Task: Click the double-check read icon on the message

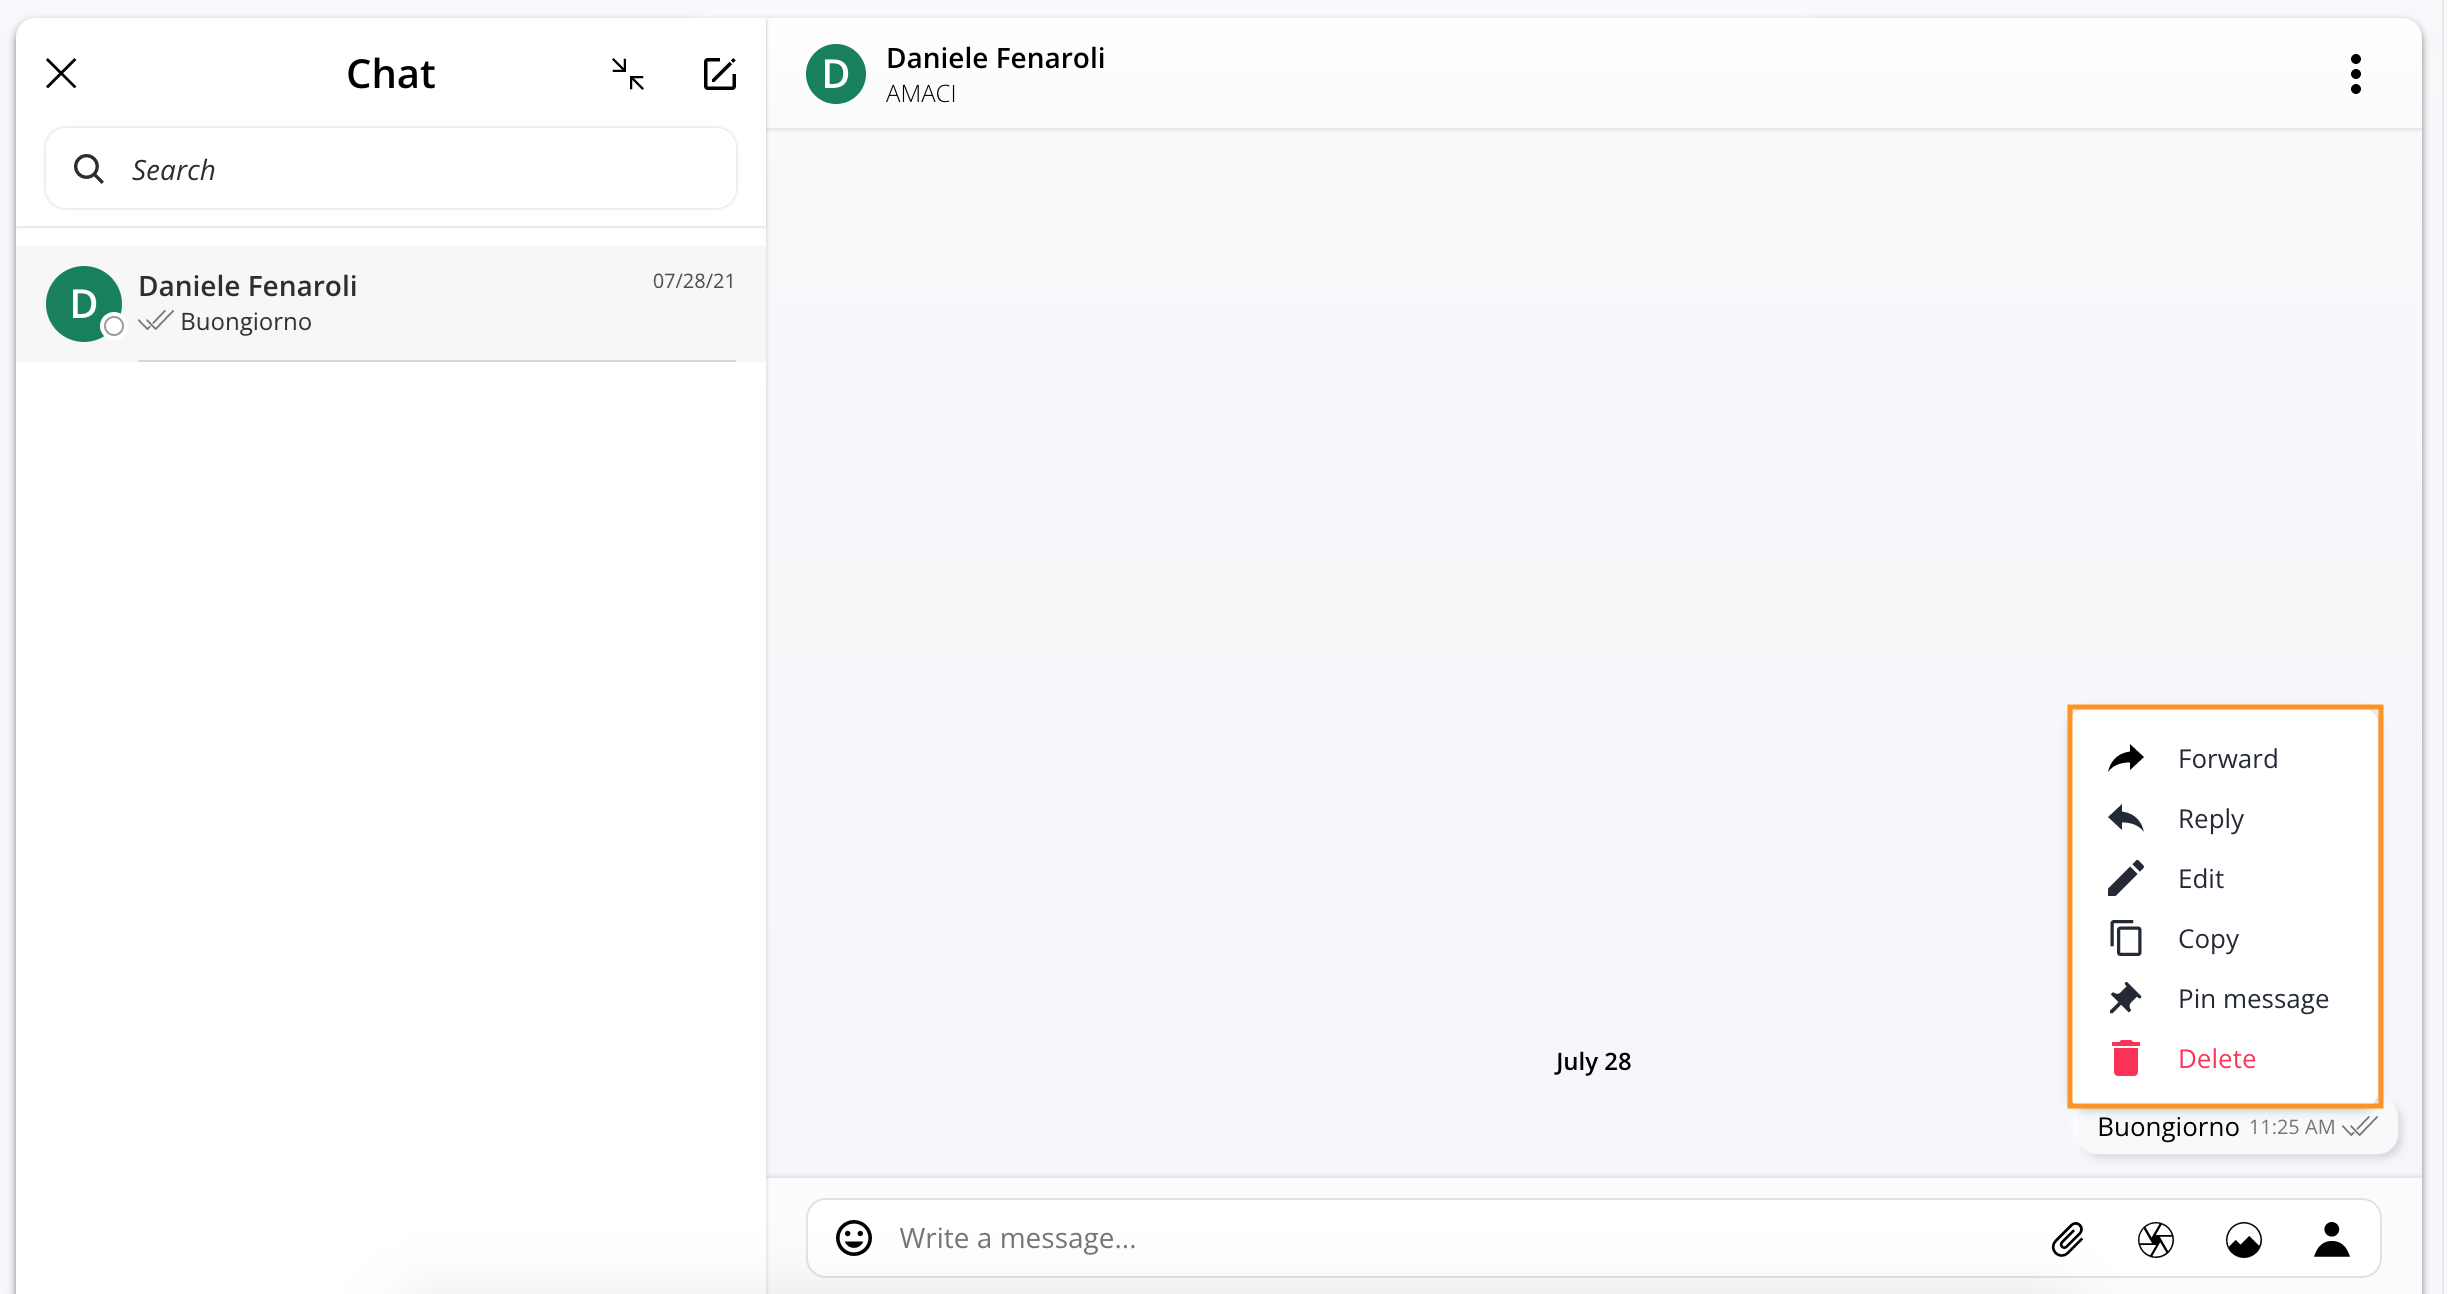Action: pyautogui.click(x=2360, y=1127)
